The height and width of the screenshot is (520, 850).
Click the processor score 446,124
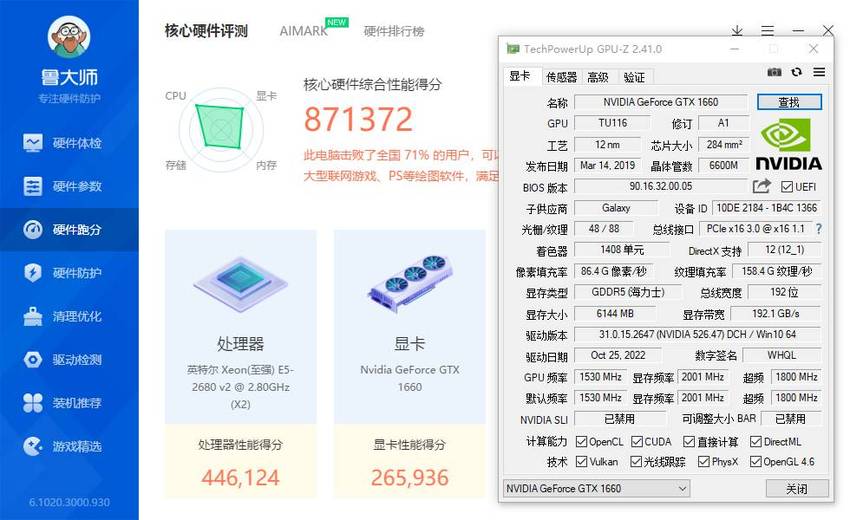point(240,478)
